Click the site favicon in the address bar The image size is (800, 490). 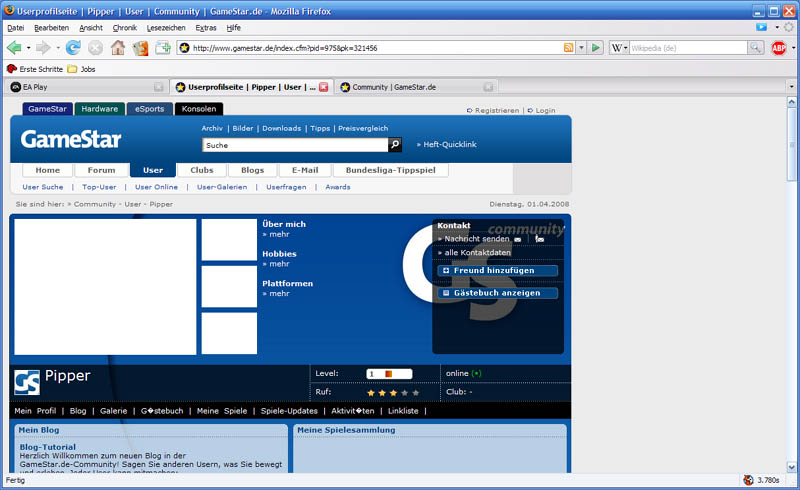[x=184, y=48]
